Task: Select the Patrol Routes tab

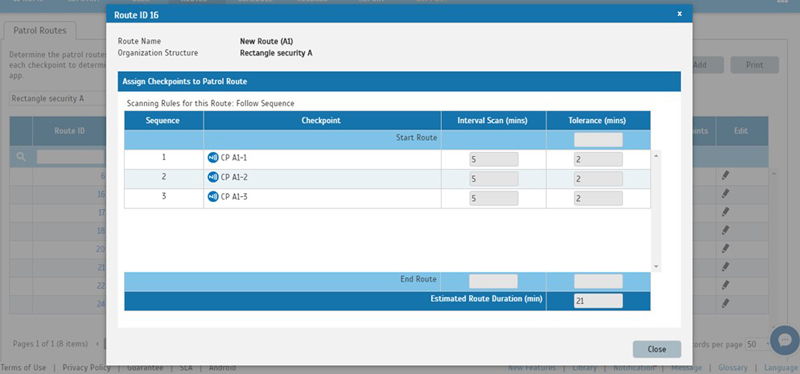Action: (x=40, y=31)
